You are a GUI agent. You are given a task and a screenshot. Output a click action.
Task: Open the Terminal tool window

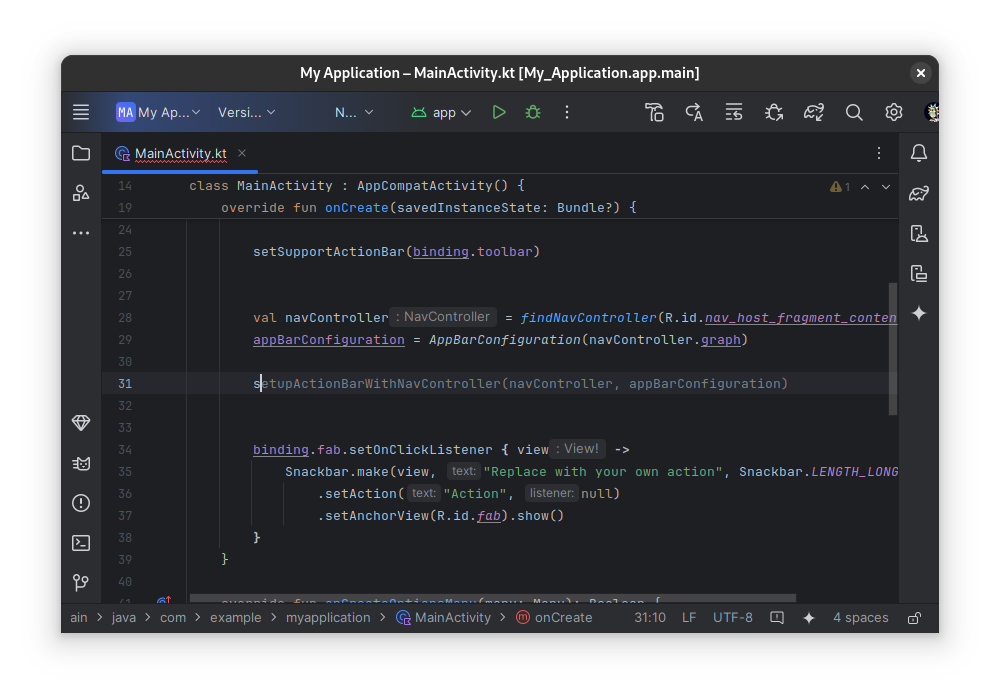tap(80, 543)
